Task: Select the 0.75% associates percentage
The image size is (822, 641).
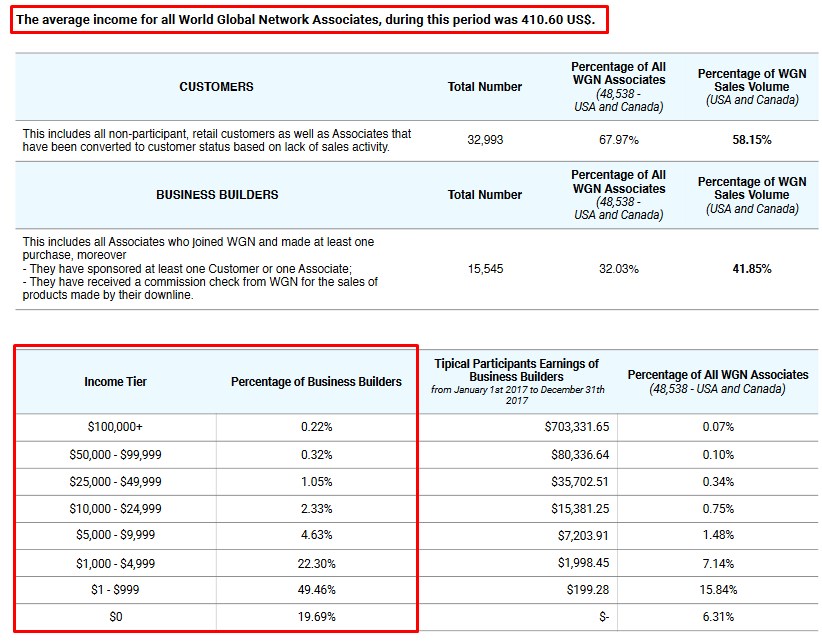Action: 718,508
